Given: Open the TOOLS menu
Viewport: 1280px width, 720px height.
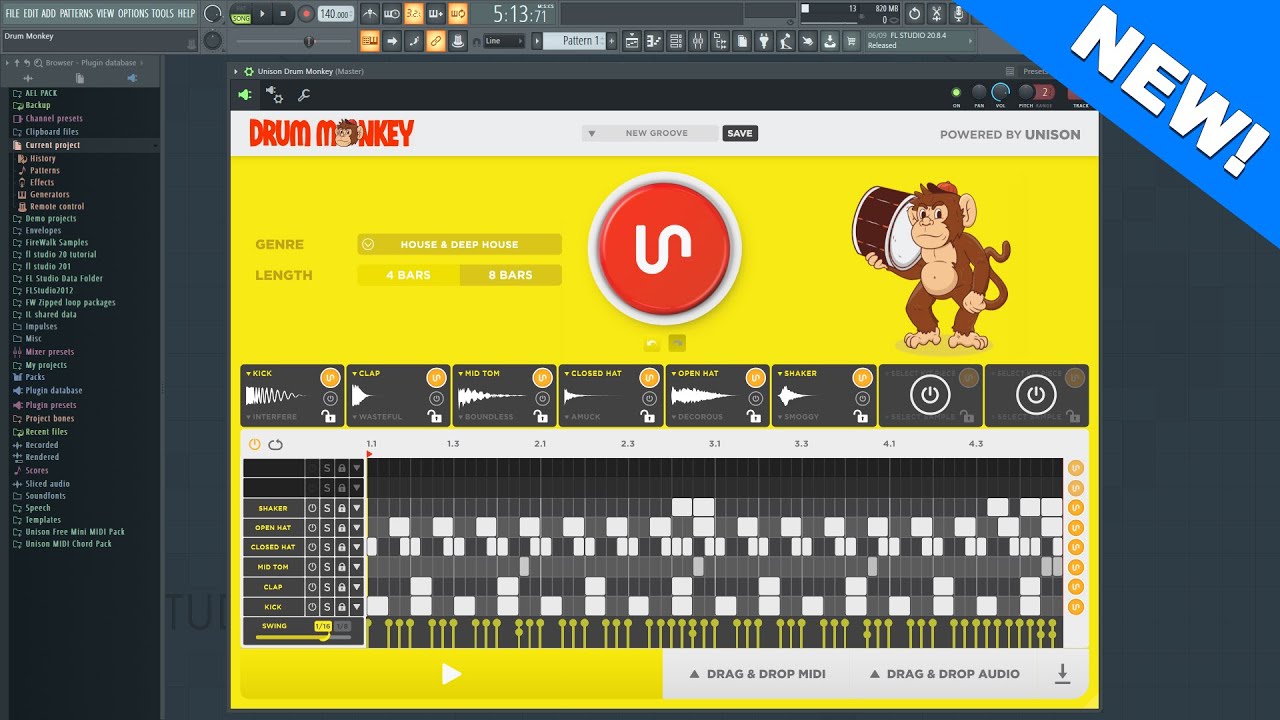Looking at the screenshot, I should coord(162,13).
